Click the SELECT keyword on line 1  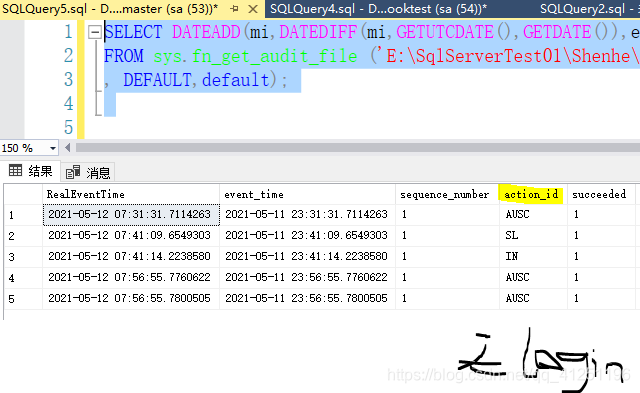click(x=133, y=32)
